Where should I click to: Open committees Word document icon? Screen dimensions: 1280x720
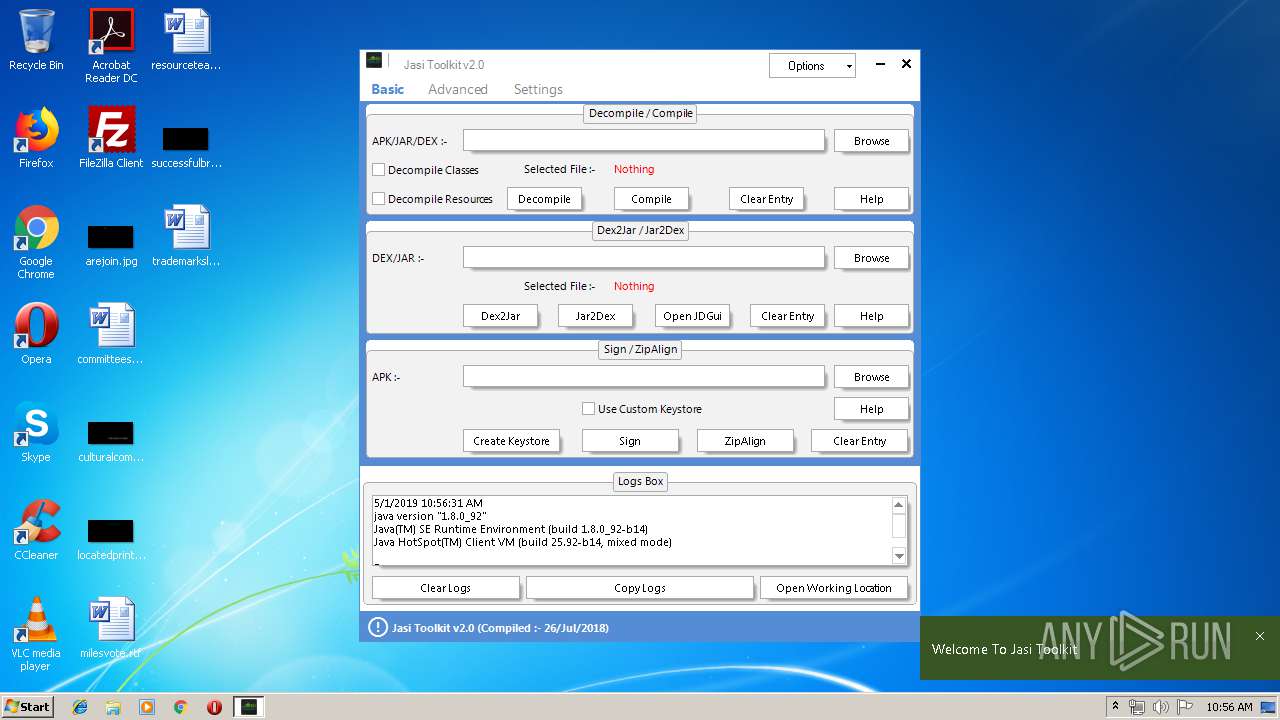111,334
